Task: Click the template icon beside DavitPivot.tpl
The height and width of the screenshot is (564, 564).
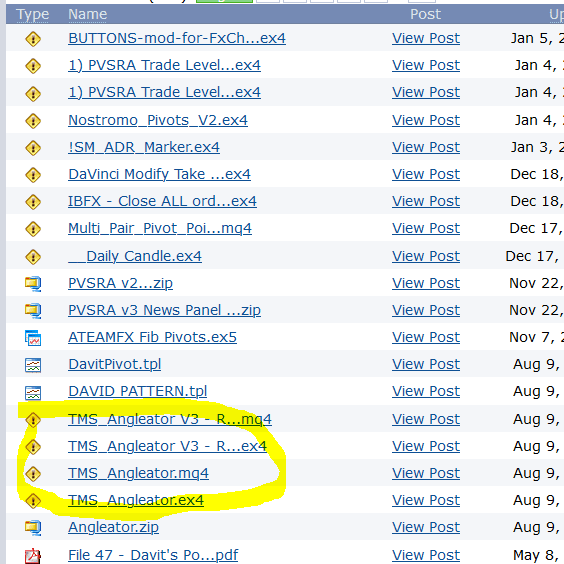Action: tap(33, 365)
